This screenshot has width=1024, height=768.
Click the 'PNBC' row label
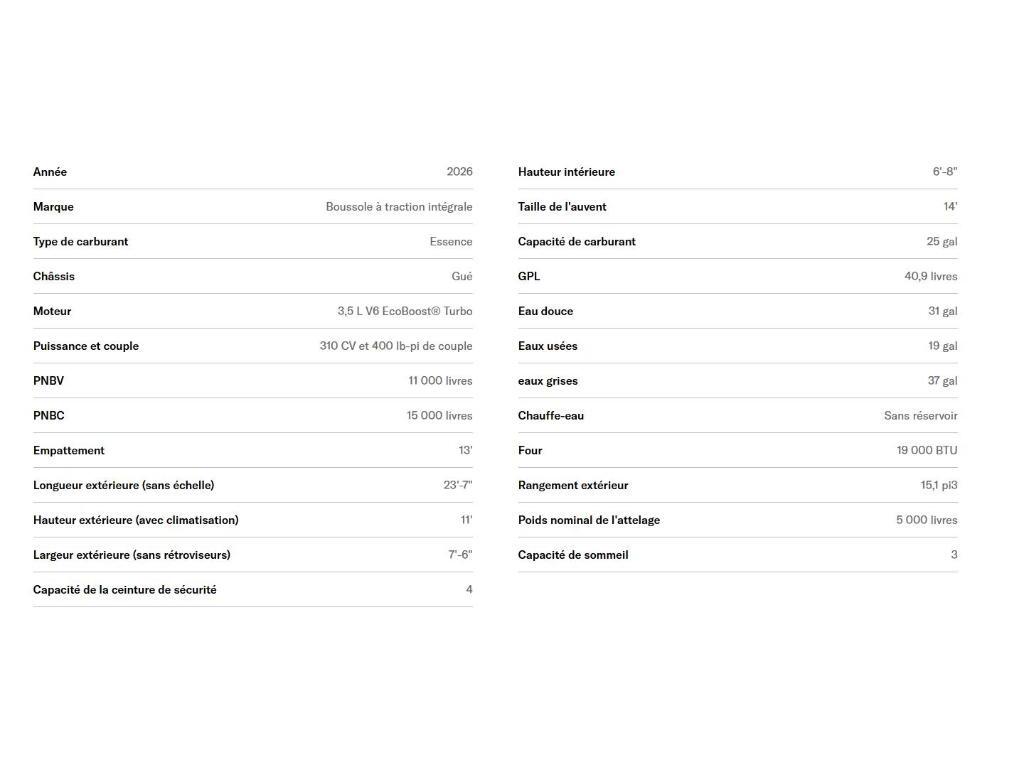click(x=49, y=416)
